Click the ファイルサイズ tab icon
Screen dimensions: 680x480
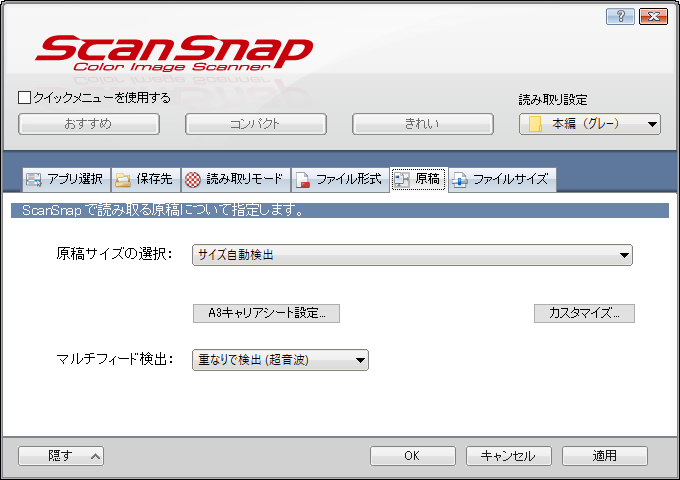coord(460,180)
